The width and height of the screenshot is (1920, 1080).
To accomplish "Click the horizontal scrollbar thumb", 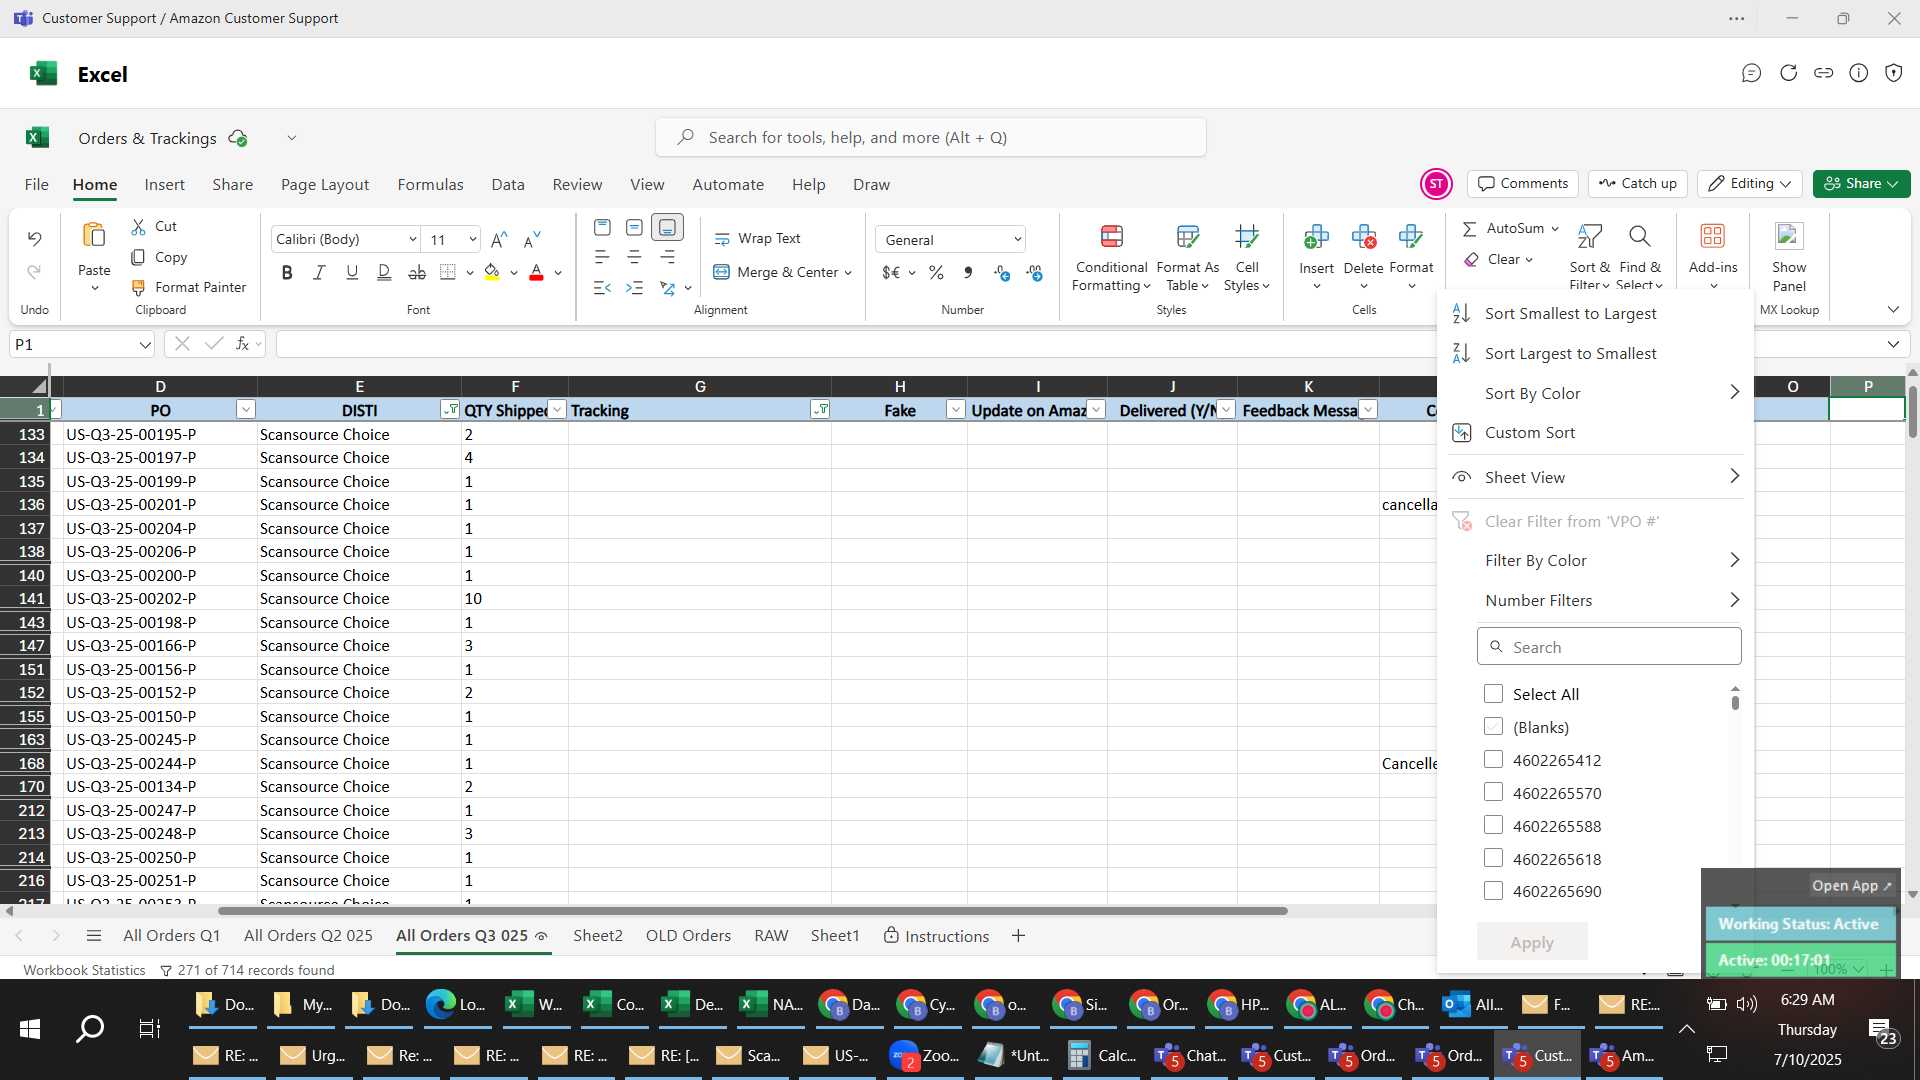I will tap(752, 911).
